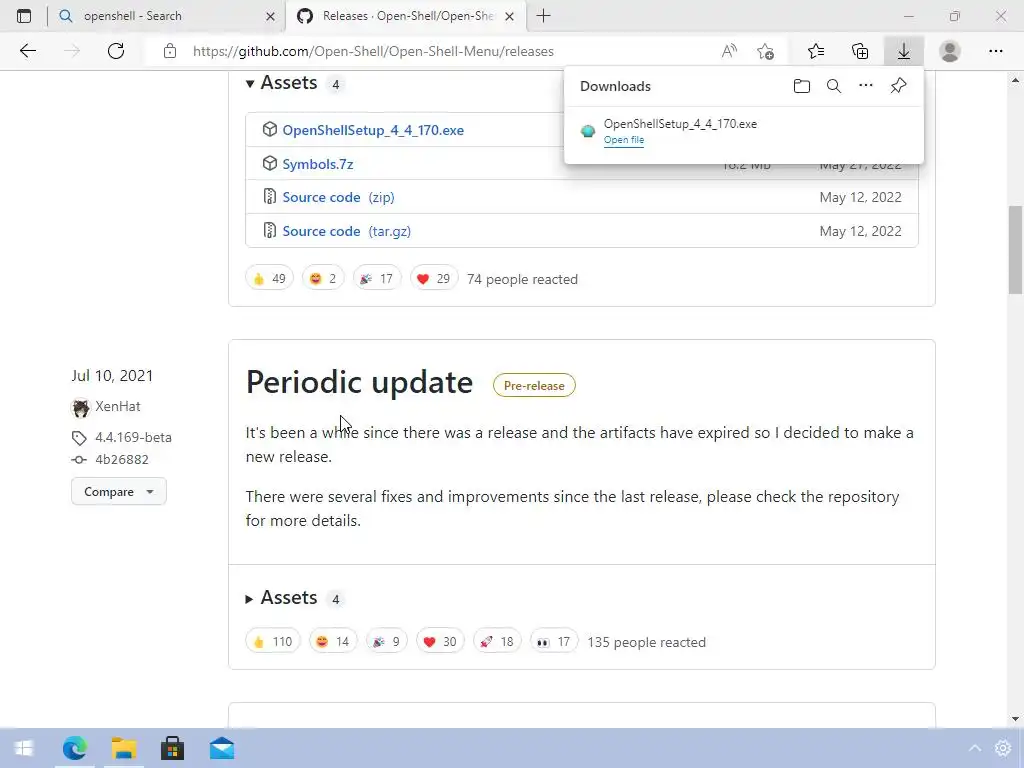The image size is (1024, 768).
Task: Open the Mail app from taskbar
Action: (x=222, y=748)
